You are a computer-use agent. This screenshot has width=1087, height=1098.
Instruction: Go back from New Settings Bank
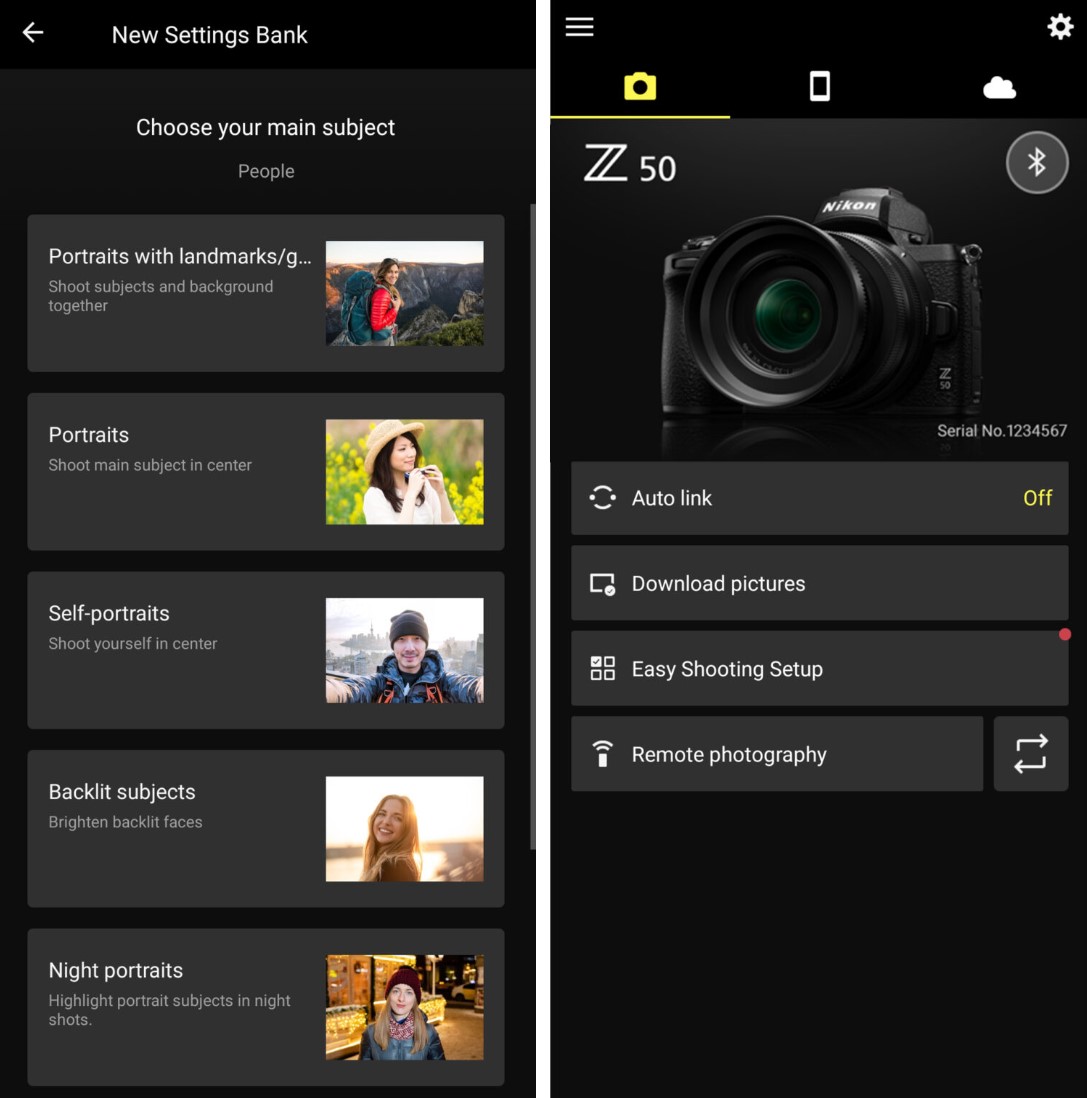pos(33,33)
